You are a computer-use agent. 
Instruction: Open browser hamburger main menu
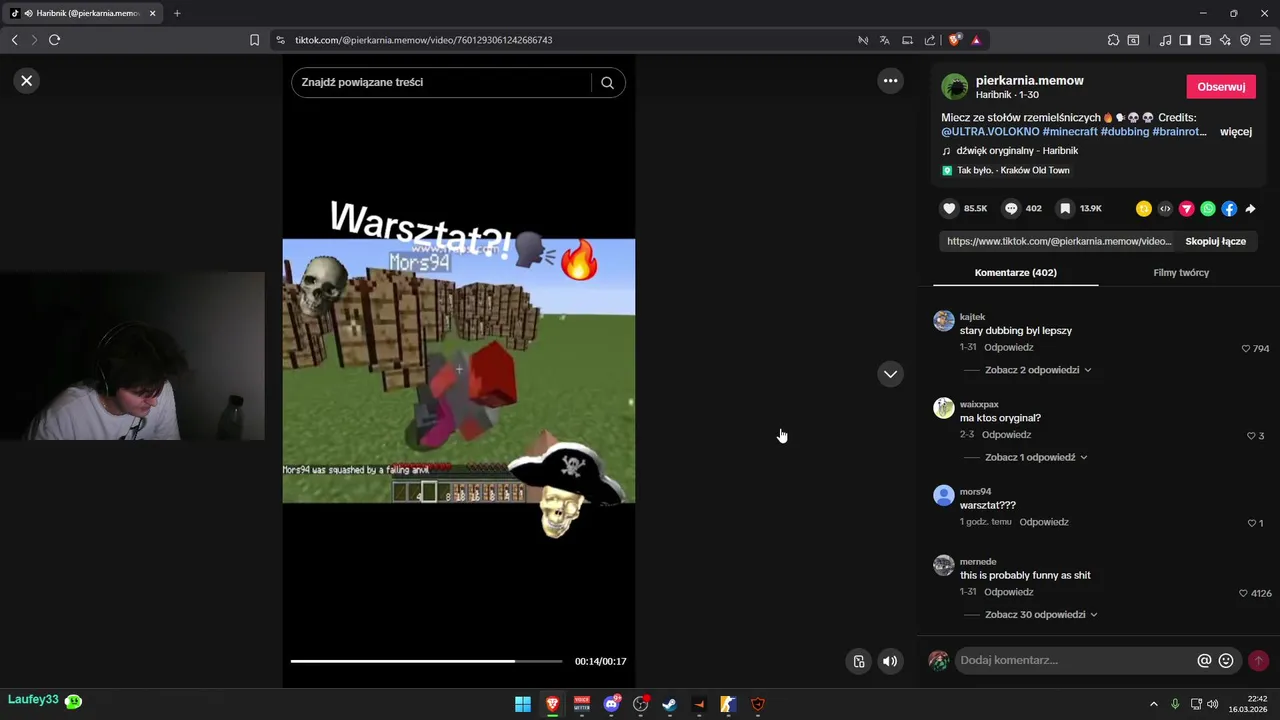[1265, 40]
